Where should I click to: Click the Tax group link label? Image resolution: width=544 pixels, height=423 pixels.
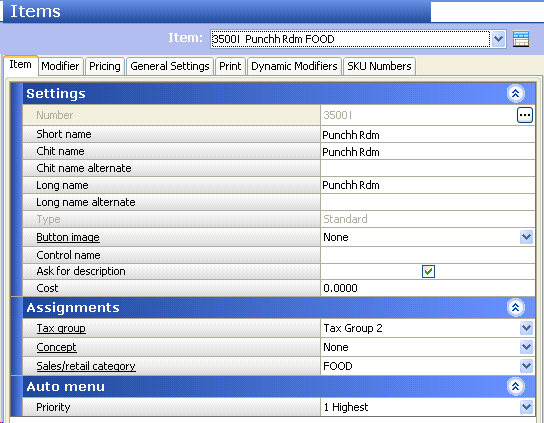(x=61, y=328)
